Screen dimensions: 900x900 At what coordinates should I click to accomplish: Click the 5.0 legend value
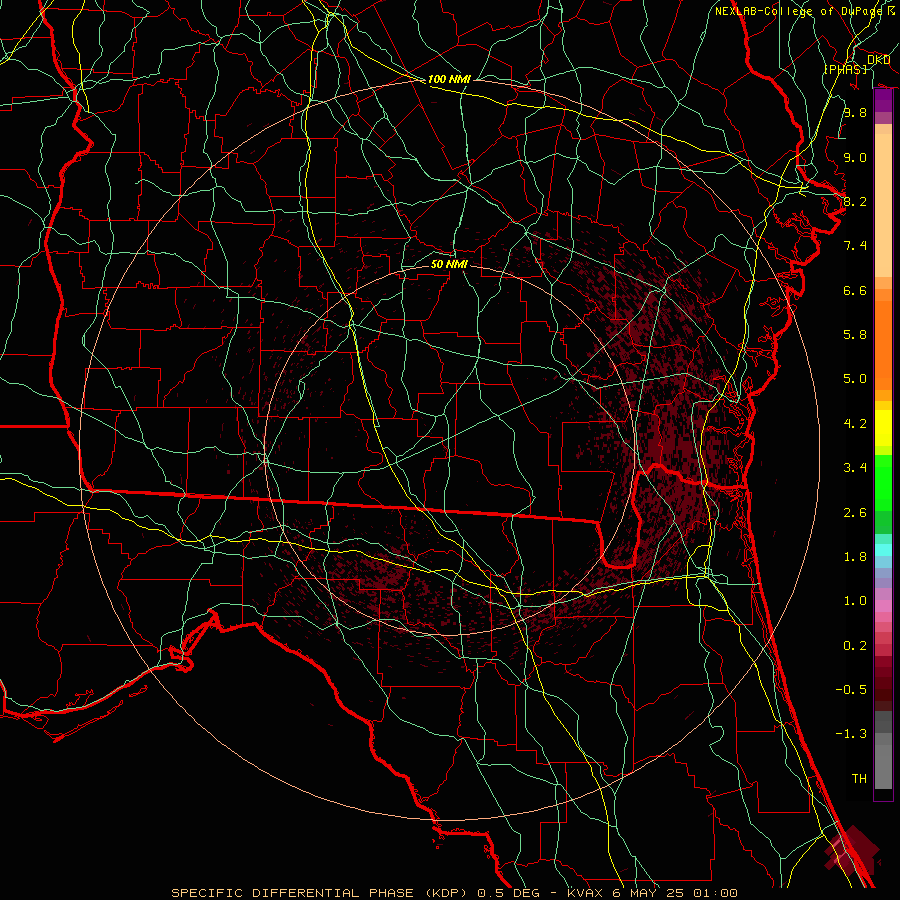[x=855, y=379]
